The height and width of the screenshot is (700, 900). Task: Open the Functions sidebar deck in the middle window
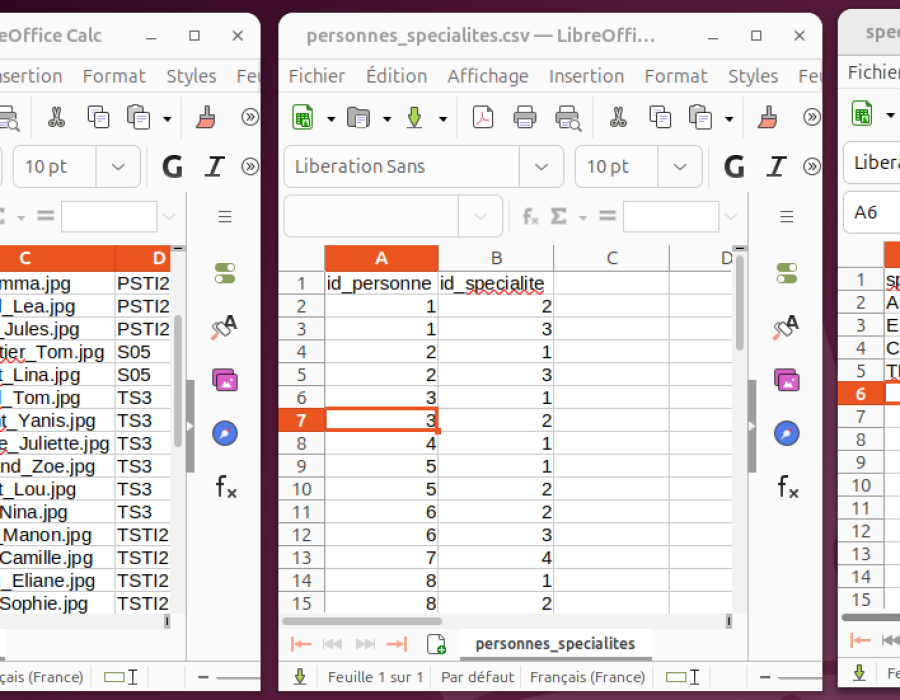tap(787, 487)
